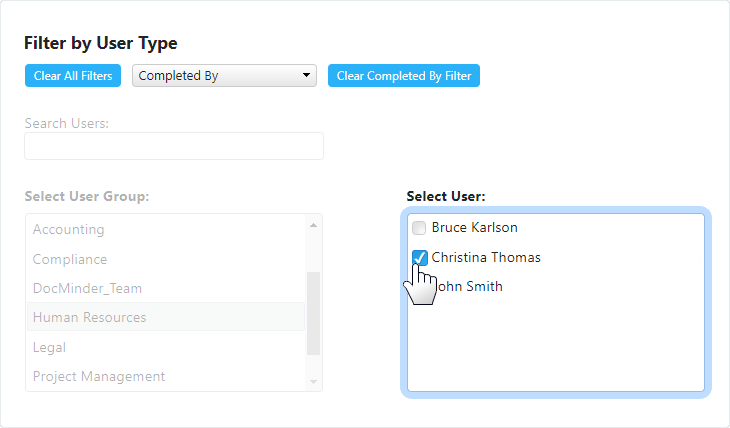Screen dimensions: 730x428
Task: Click user group list scroll down arrow
Action: click(314, 381)
